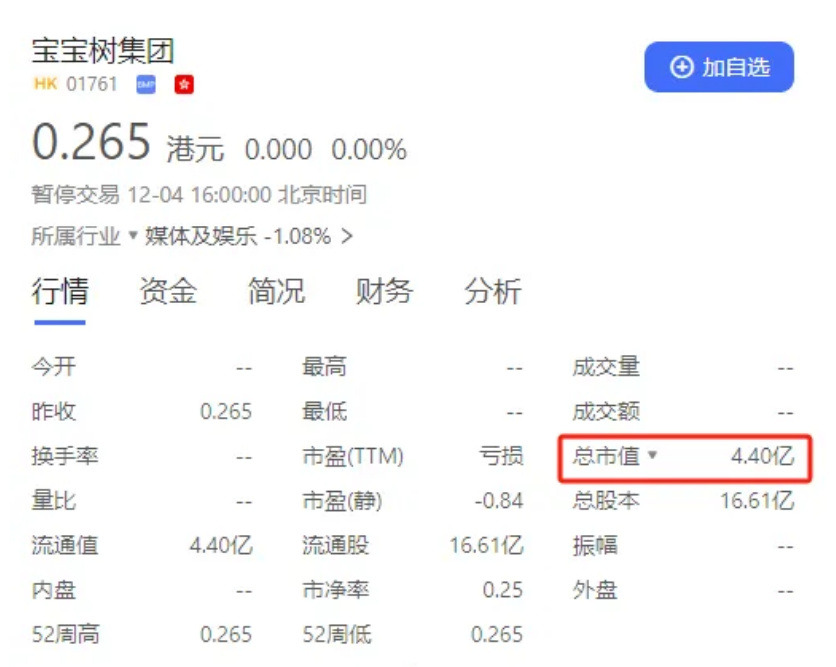The height and width of the screenshot is (667, 836).
Task: Click the yellow HK market tag
Action: click(45, 85)
